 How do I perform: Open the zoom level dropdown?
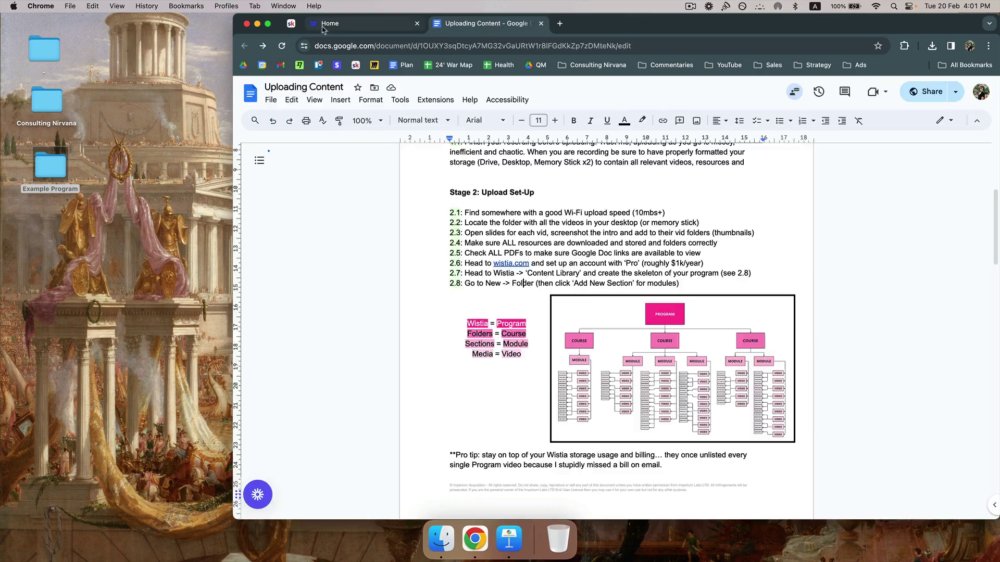[367, 121]
